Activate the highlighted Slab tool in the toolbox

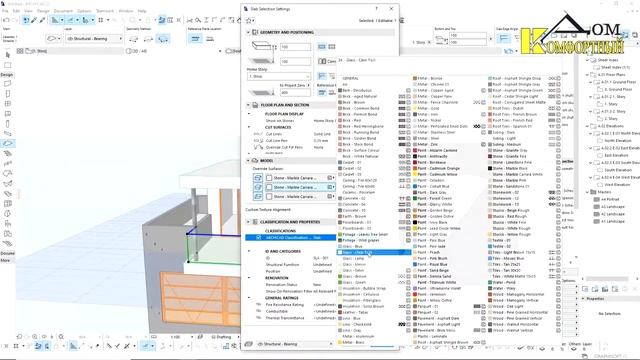(7, 143)
